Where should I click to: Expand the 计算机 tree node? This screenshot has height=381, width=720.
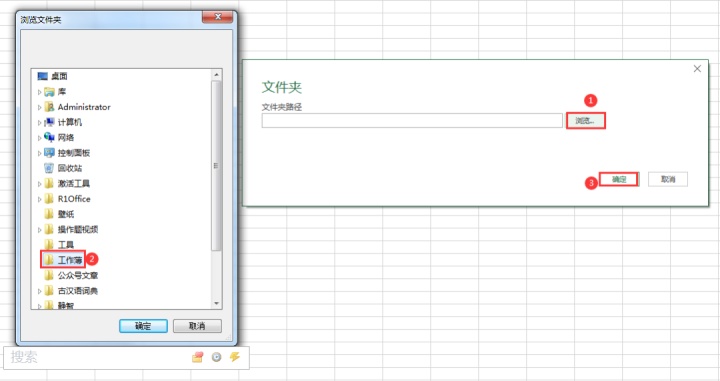click(x=39, y=123)
